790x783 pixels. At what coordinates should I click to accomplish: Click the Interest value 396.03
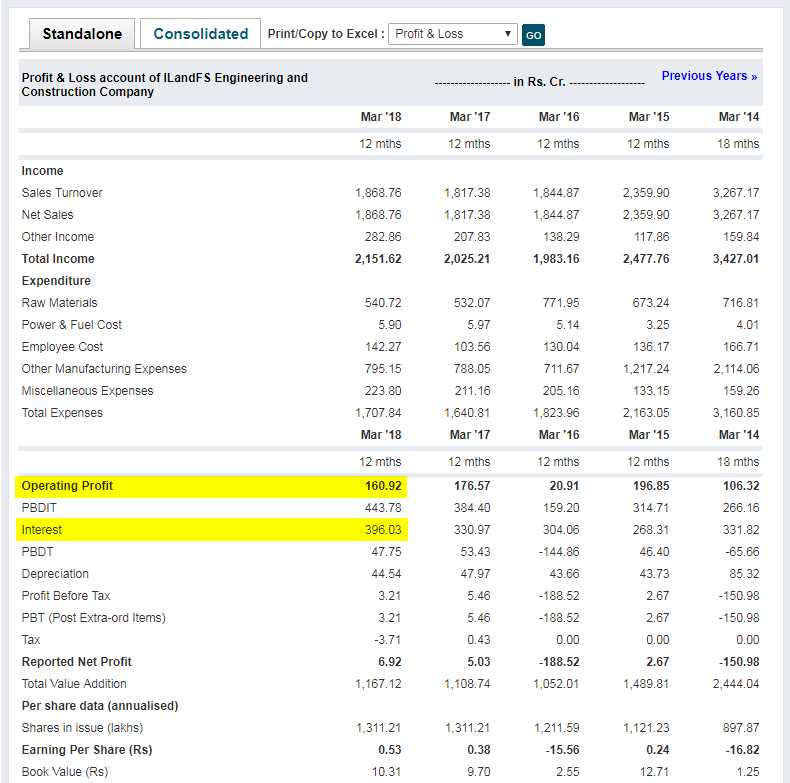click(383, 530)
